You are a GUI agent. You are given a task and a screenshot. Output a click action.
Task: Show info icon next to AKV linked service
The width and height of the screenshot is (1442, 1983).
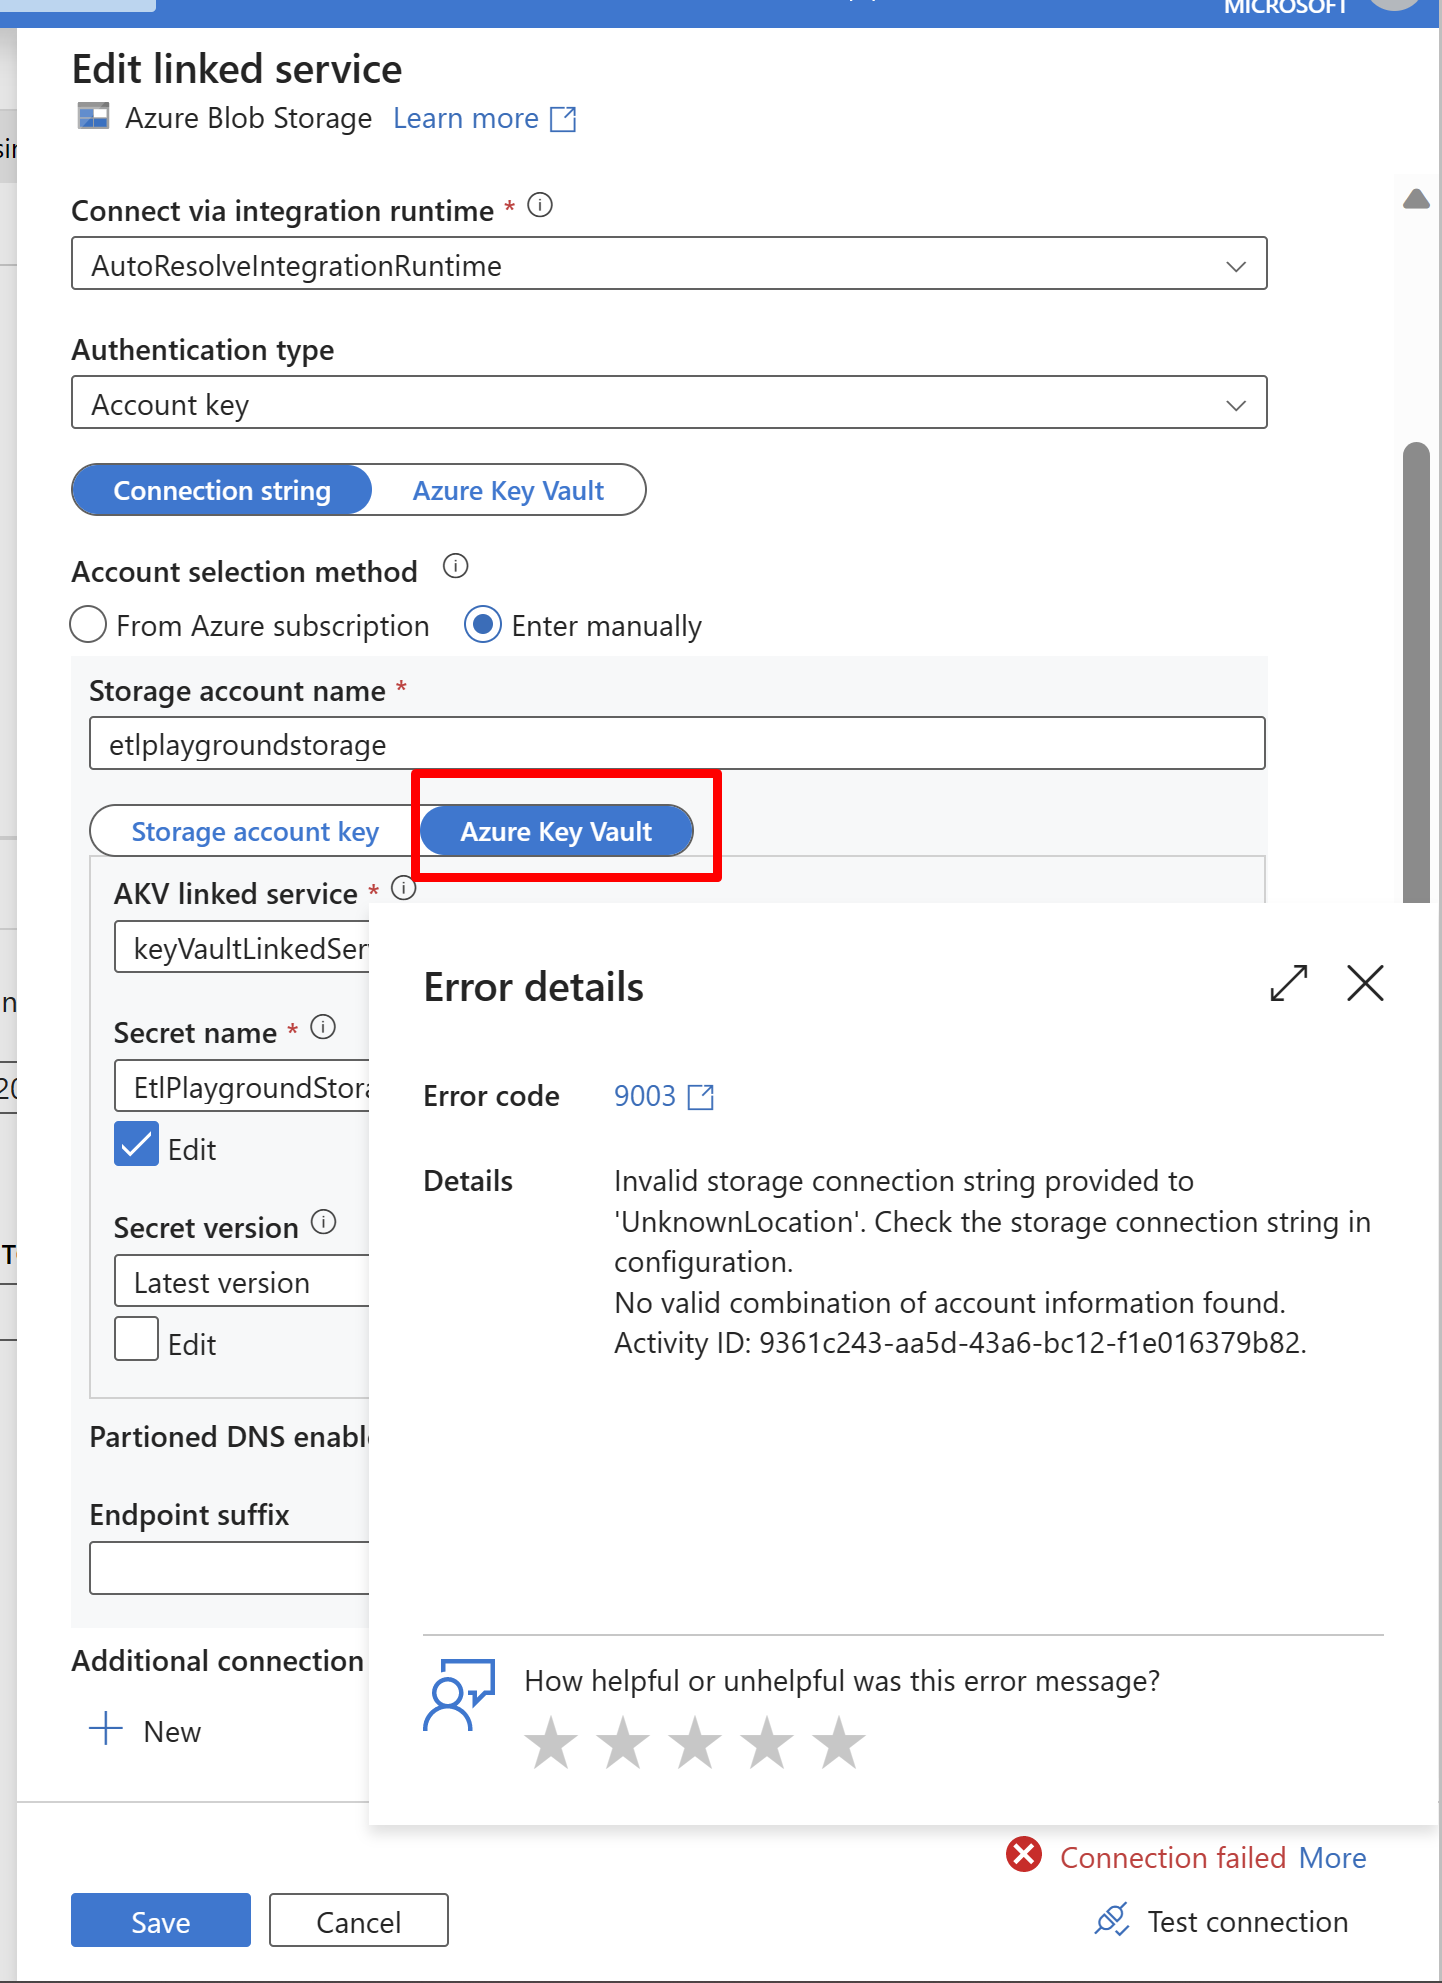click(403, 888)
